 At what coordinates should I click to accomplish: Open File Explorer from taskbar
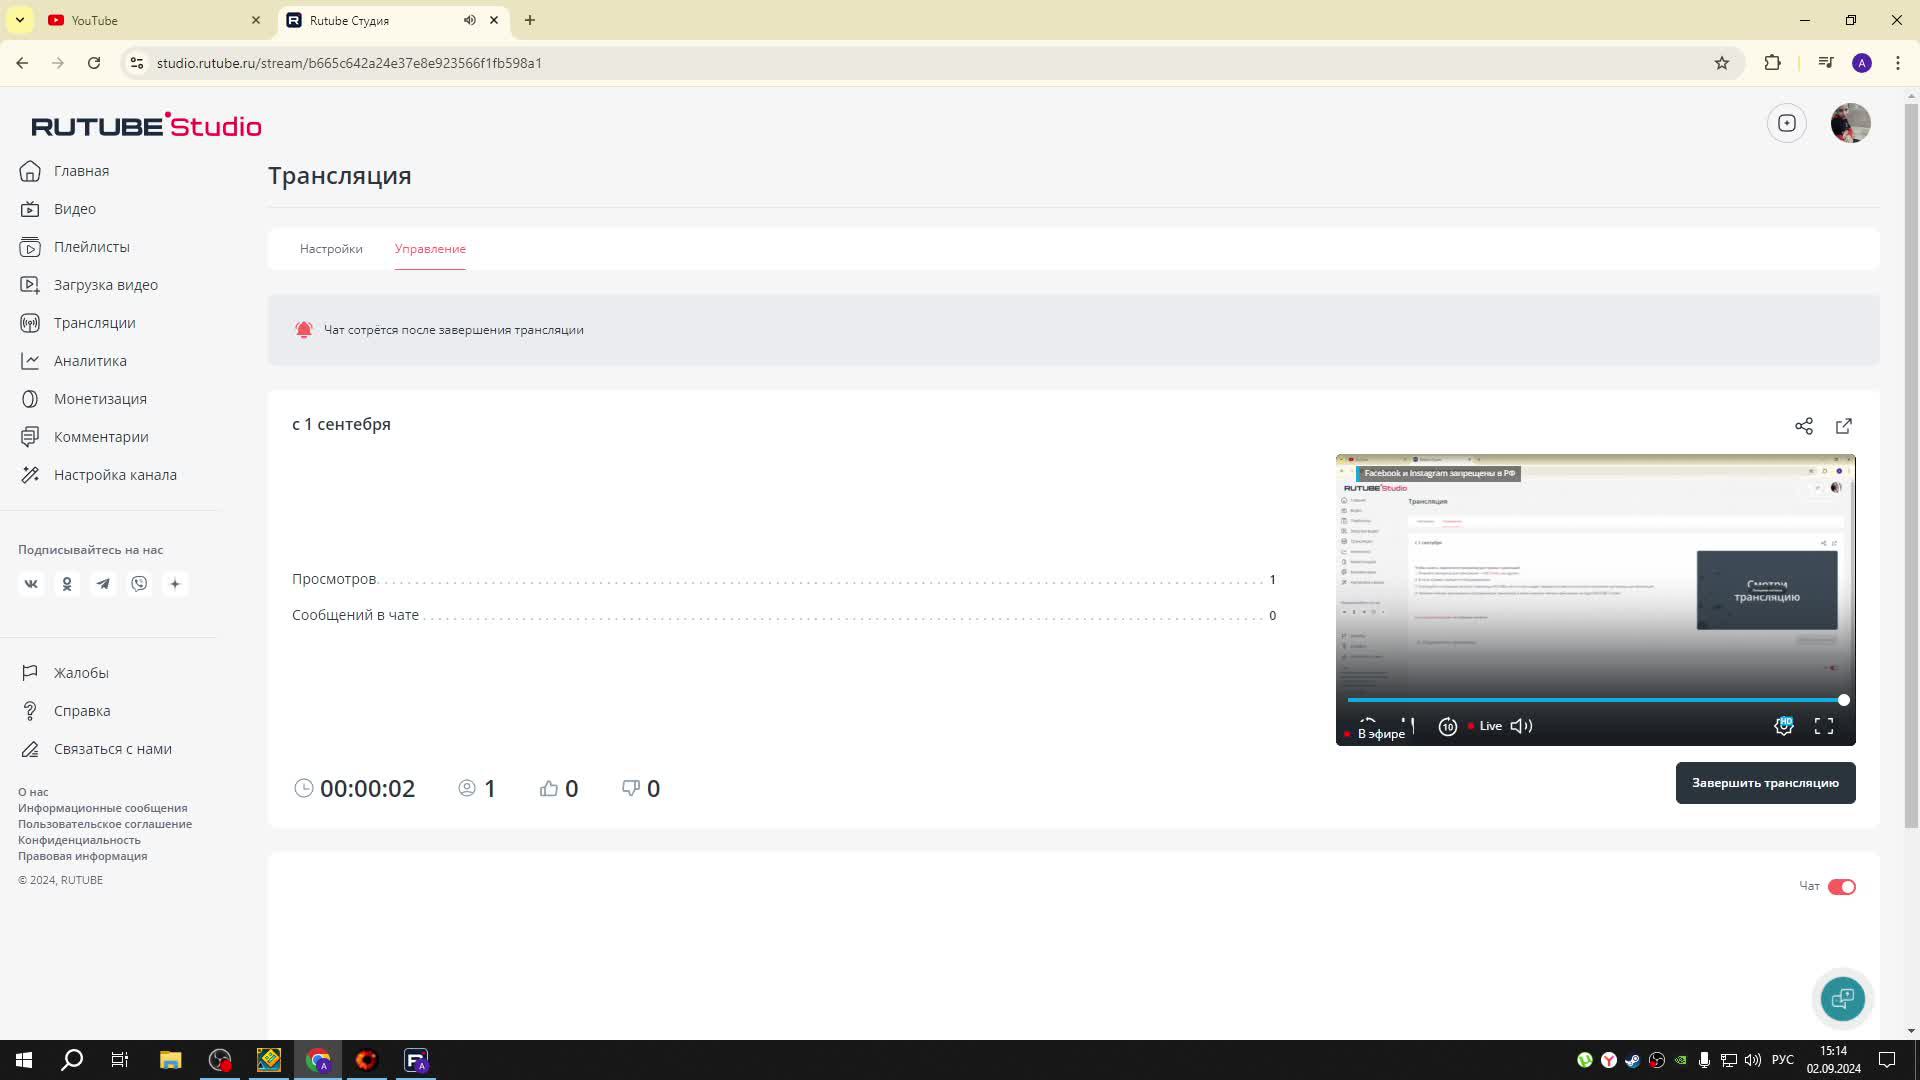click(x=170, y=1060)
